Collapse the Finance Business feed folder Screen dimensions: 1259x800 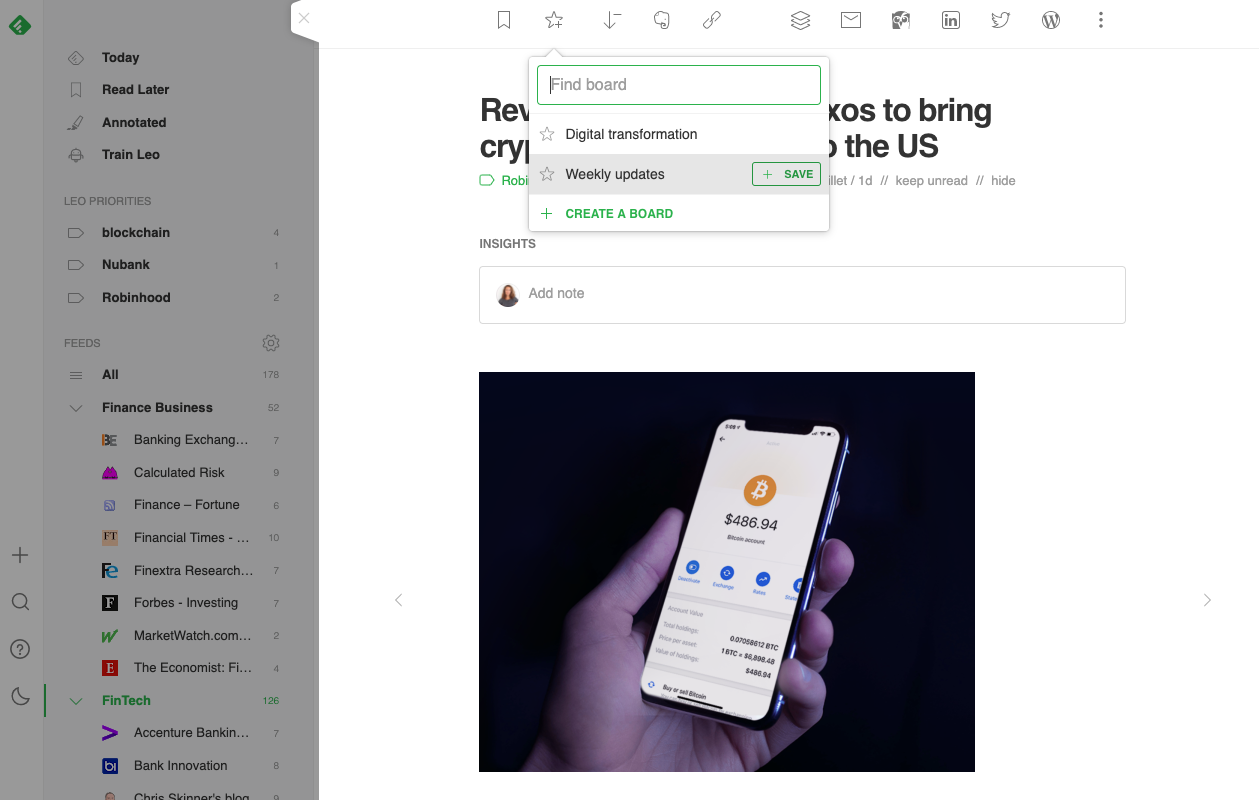click(x=76, y=408)
